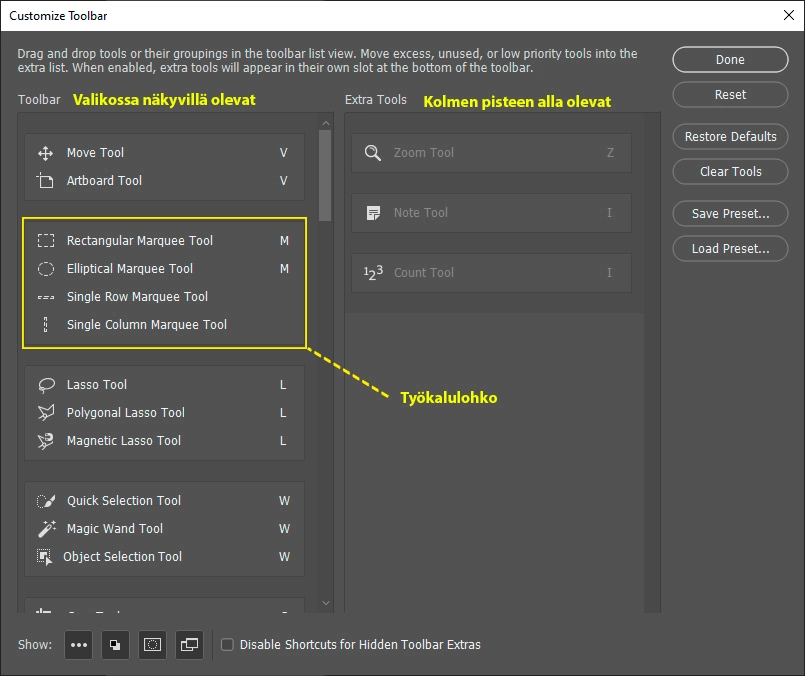Click the Done button
The width and height of the screenshot is (805, 676).
tap(730, 60)
